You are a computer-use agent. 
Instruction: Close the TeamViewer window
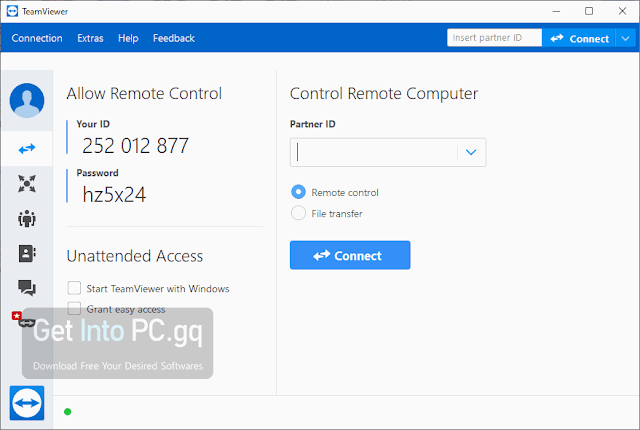tap(622, 11)
